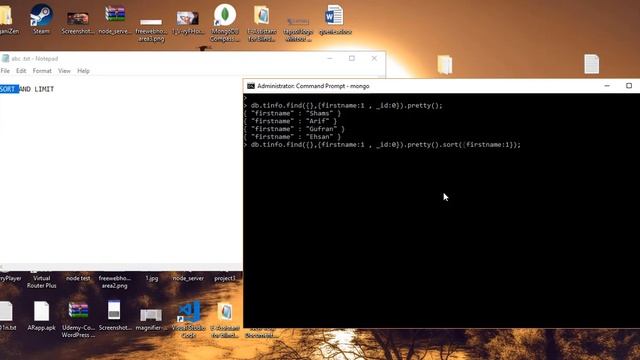Click the highlighted word SORT in Notepad

[9, 89]
